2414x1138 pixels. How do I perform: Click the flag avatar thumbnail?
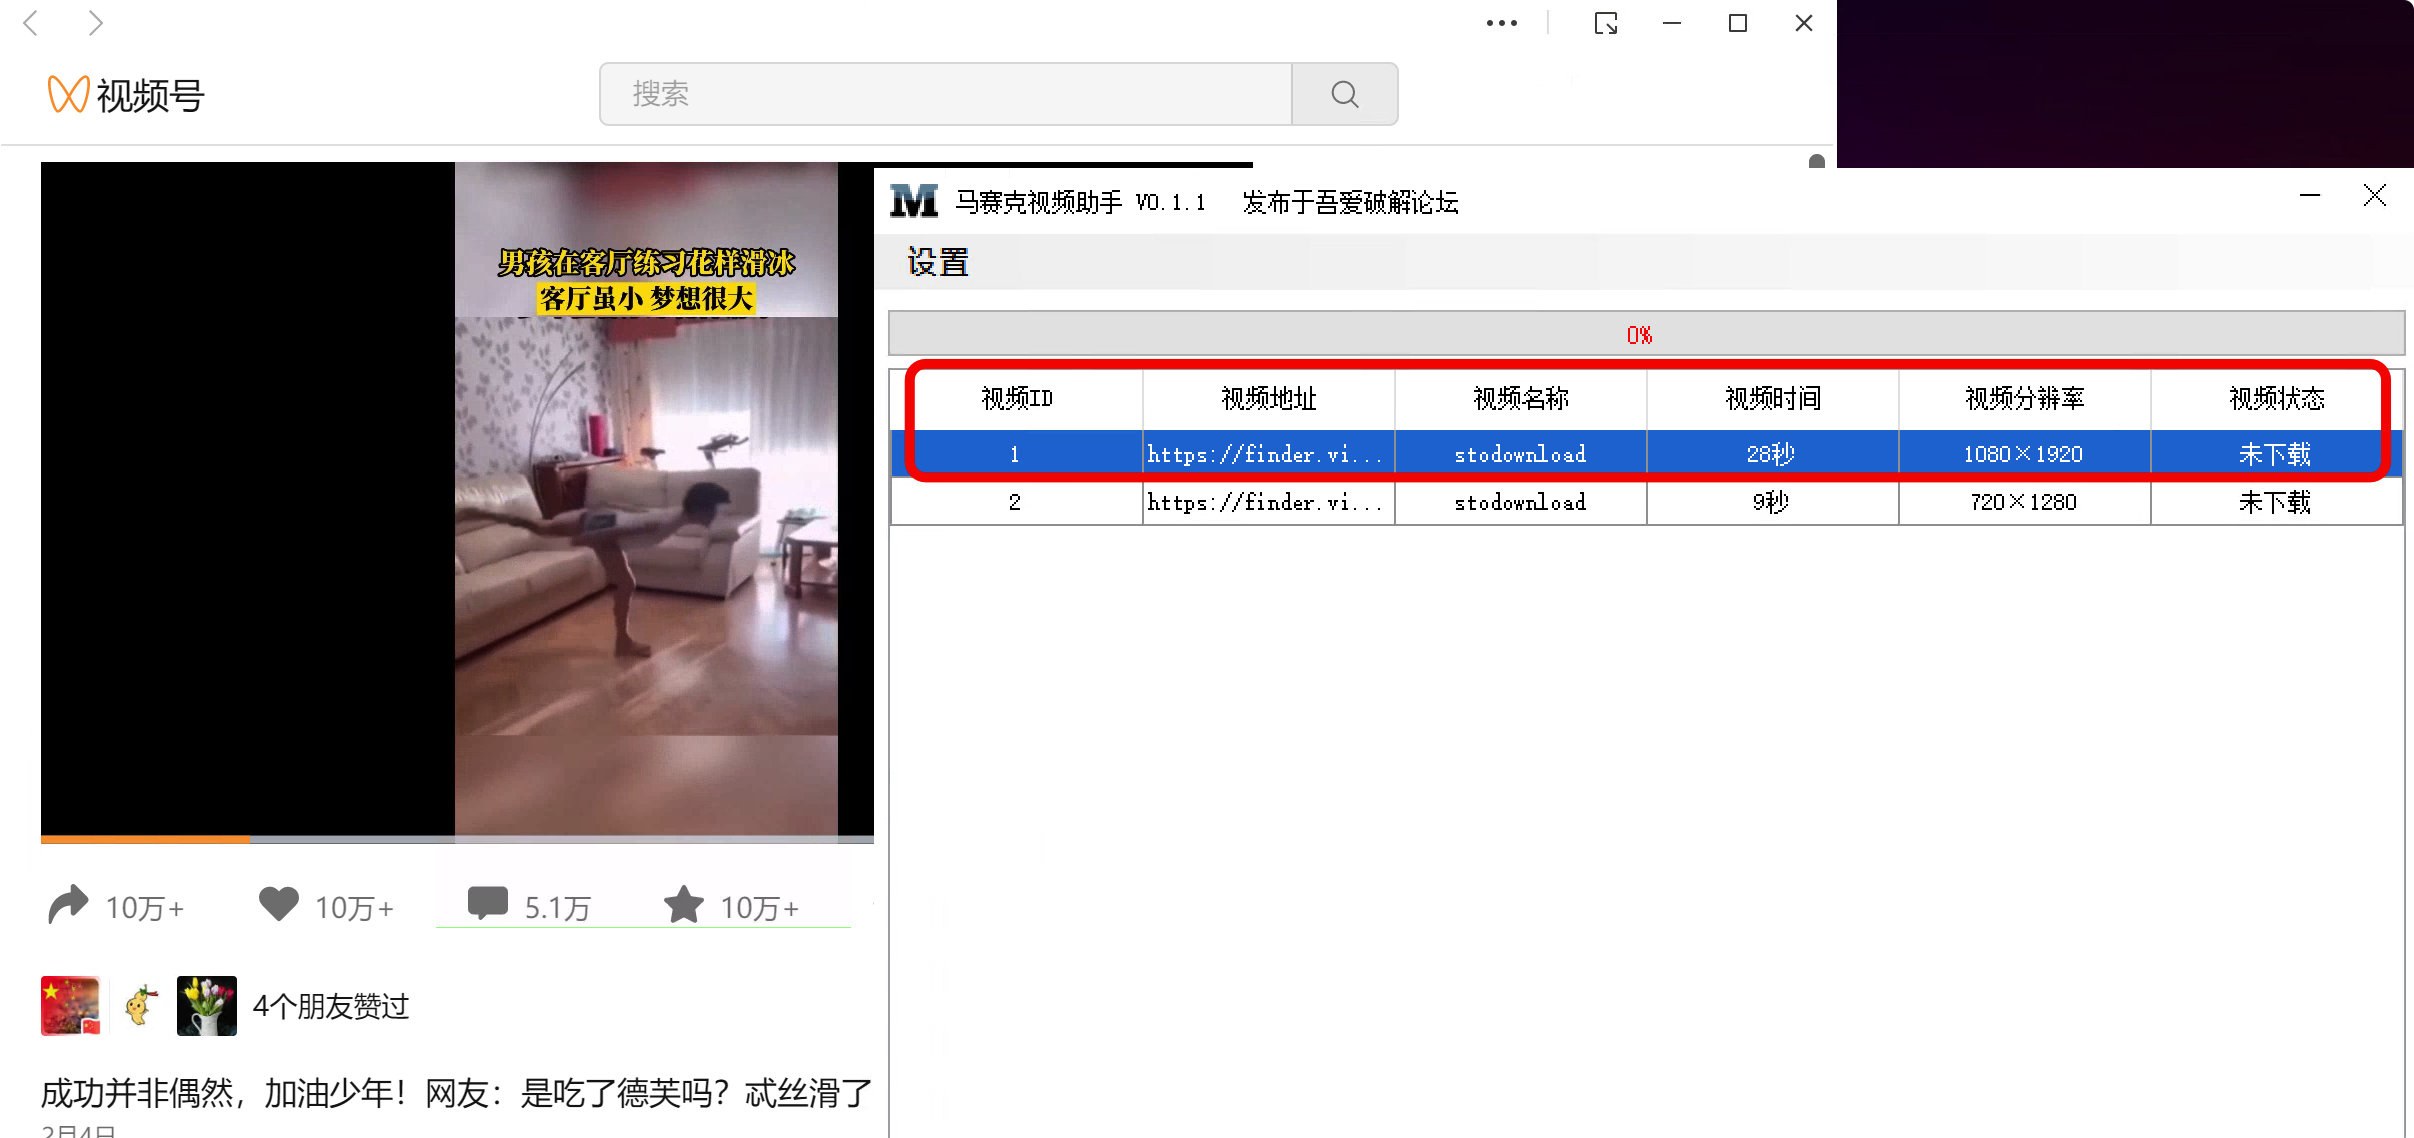tap(70, 1005)
